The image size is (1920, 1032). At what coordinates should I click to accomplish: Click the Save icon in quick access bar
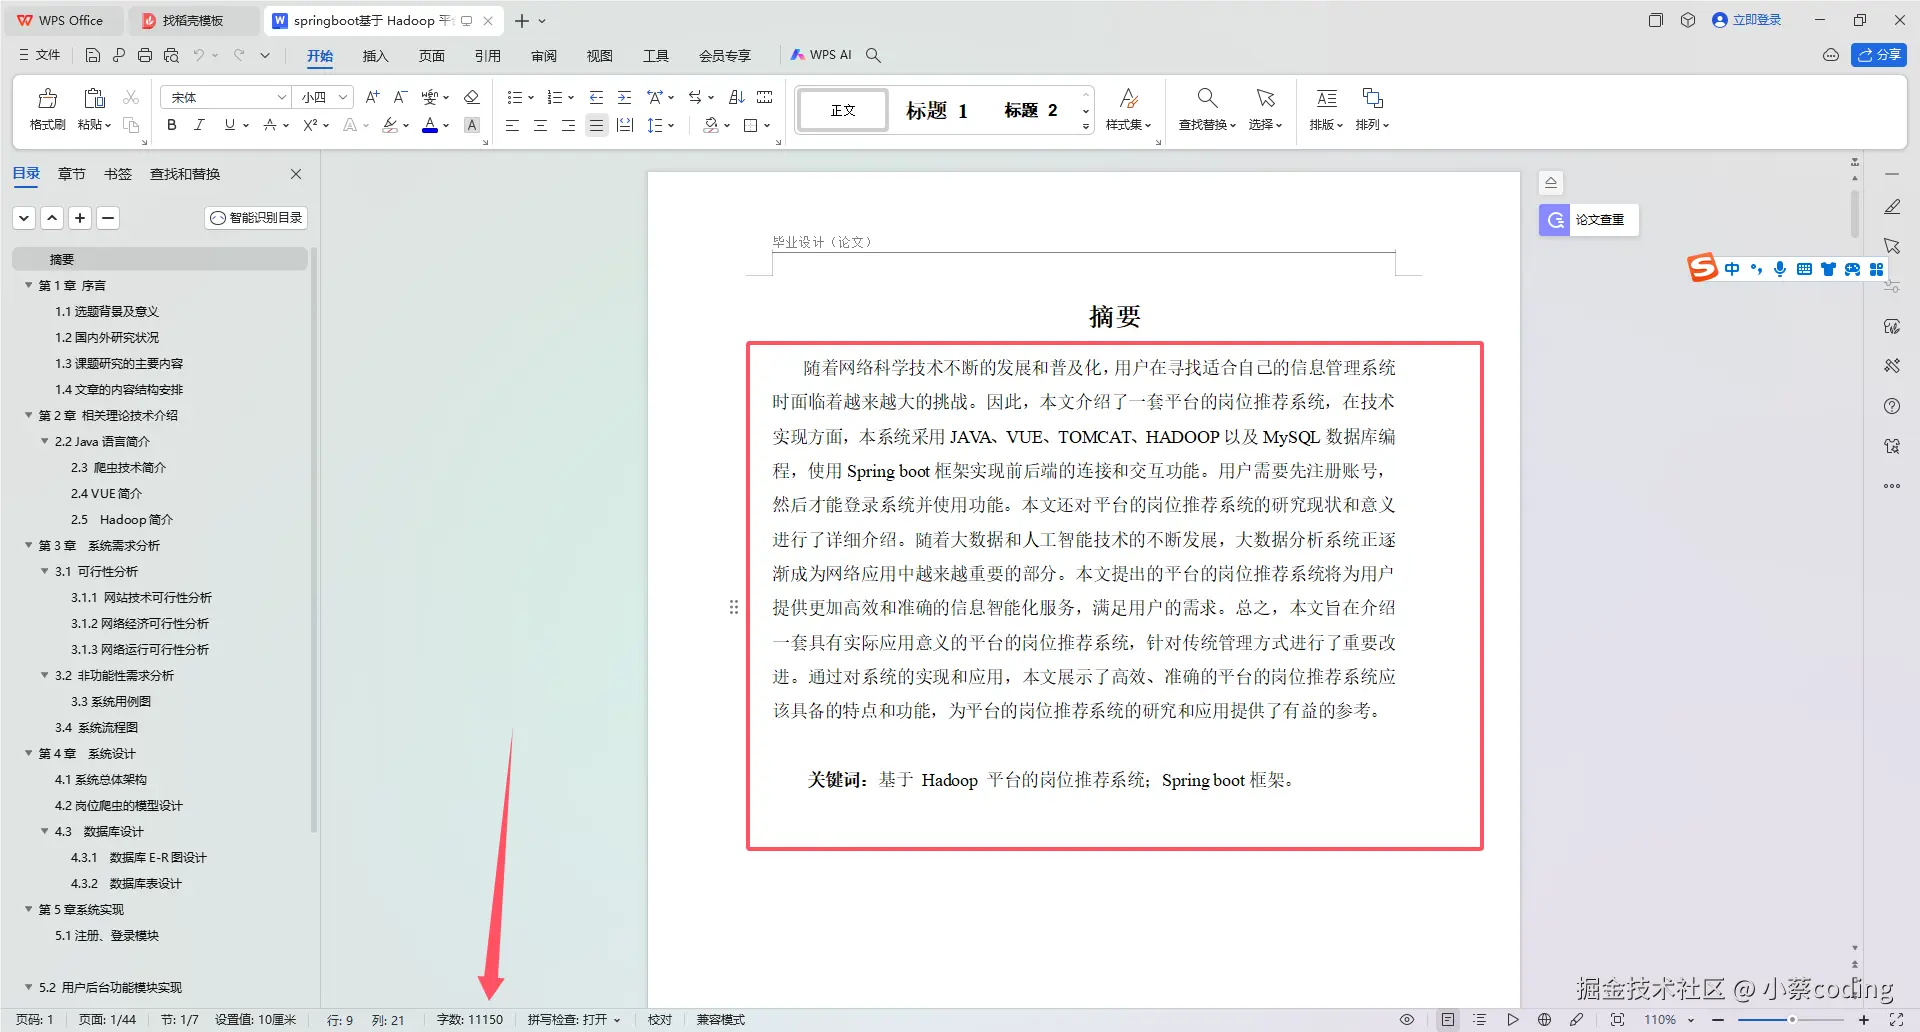93,55
